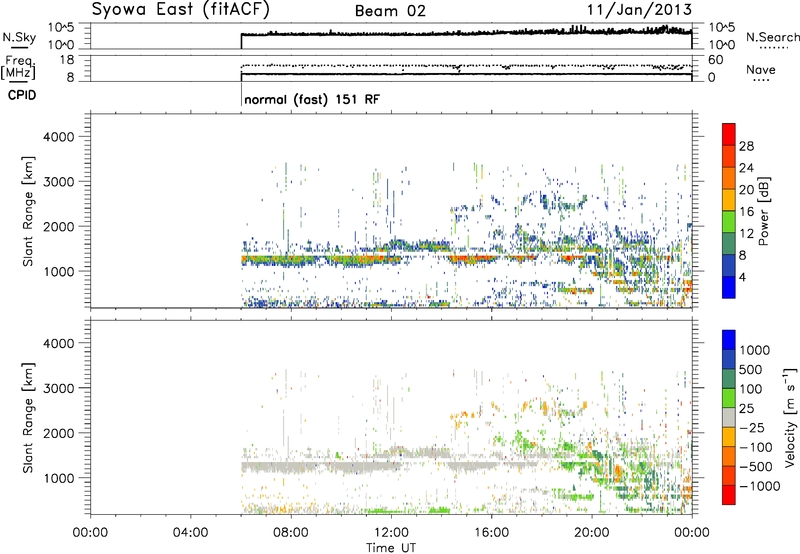
Task: Click the 'Freq. [MHz]' axis label
Action: coord(18,67)
